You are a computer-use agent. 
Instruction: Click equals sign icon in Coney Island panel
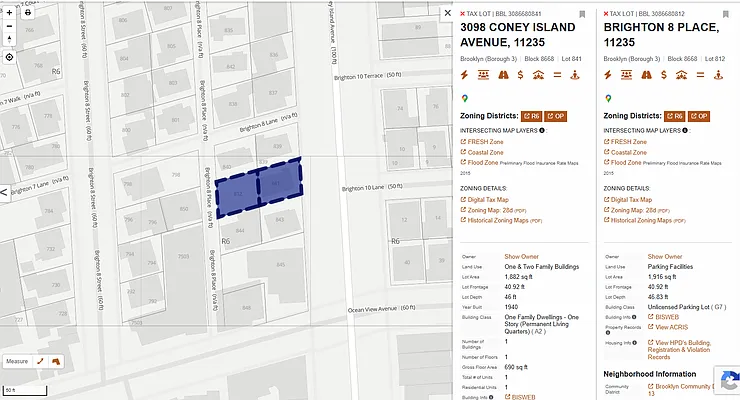coord(557,75)
